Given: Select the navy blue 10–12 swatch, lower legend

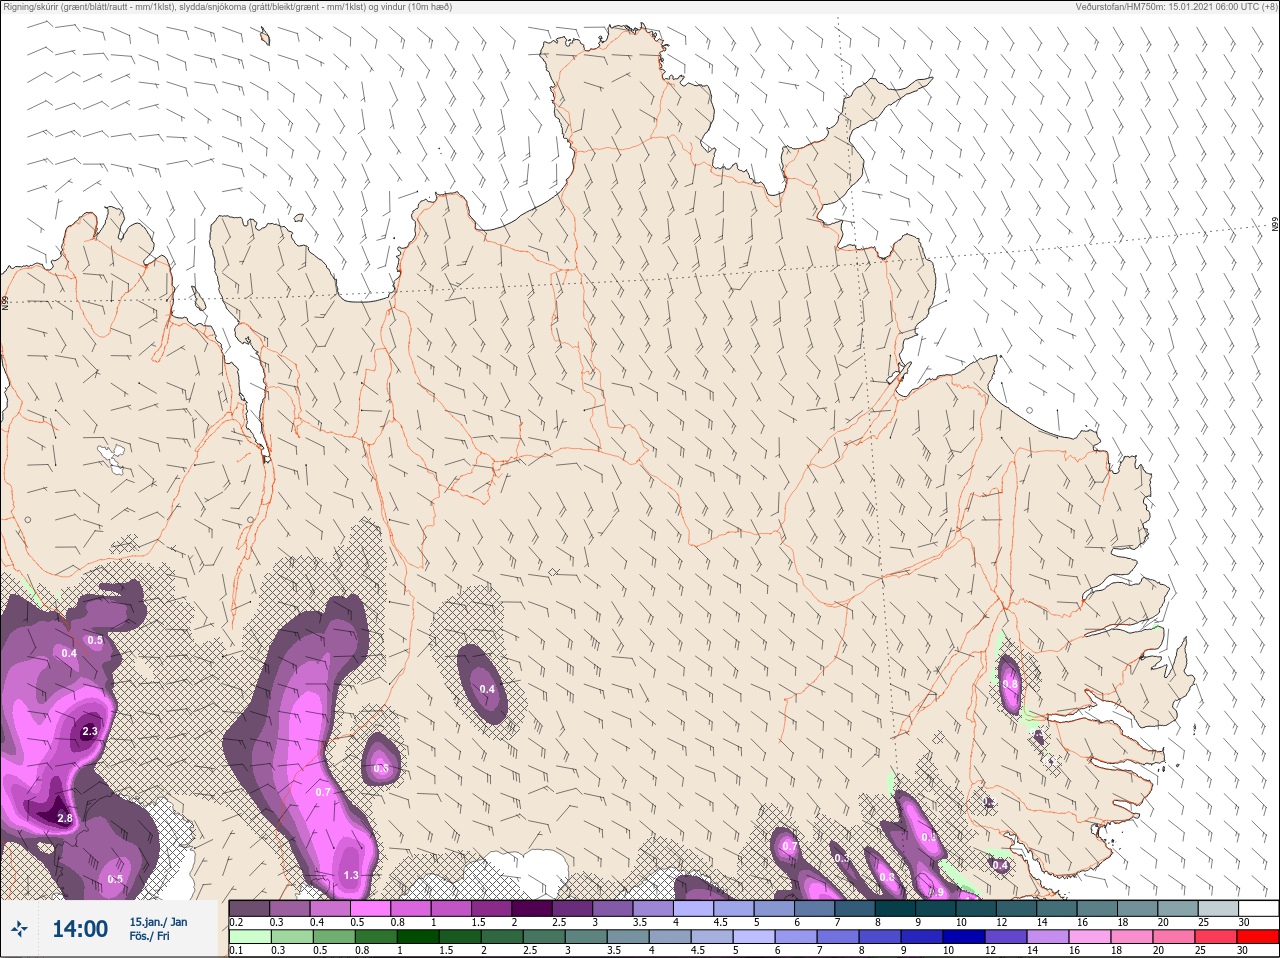Looking at the screenshot, I should (x=964, y=938).
